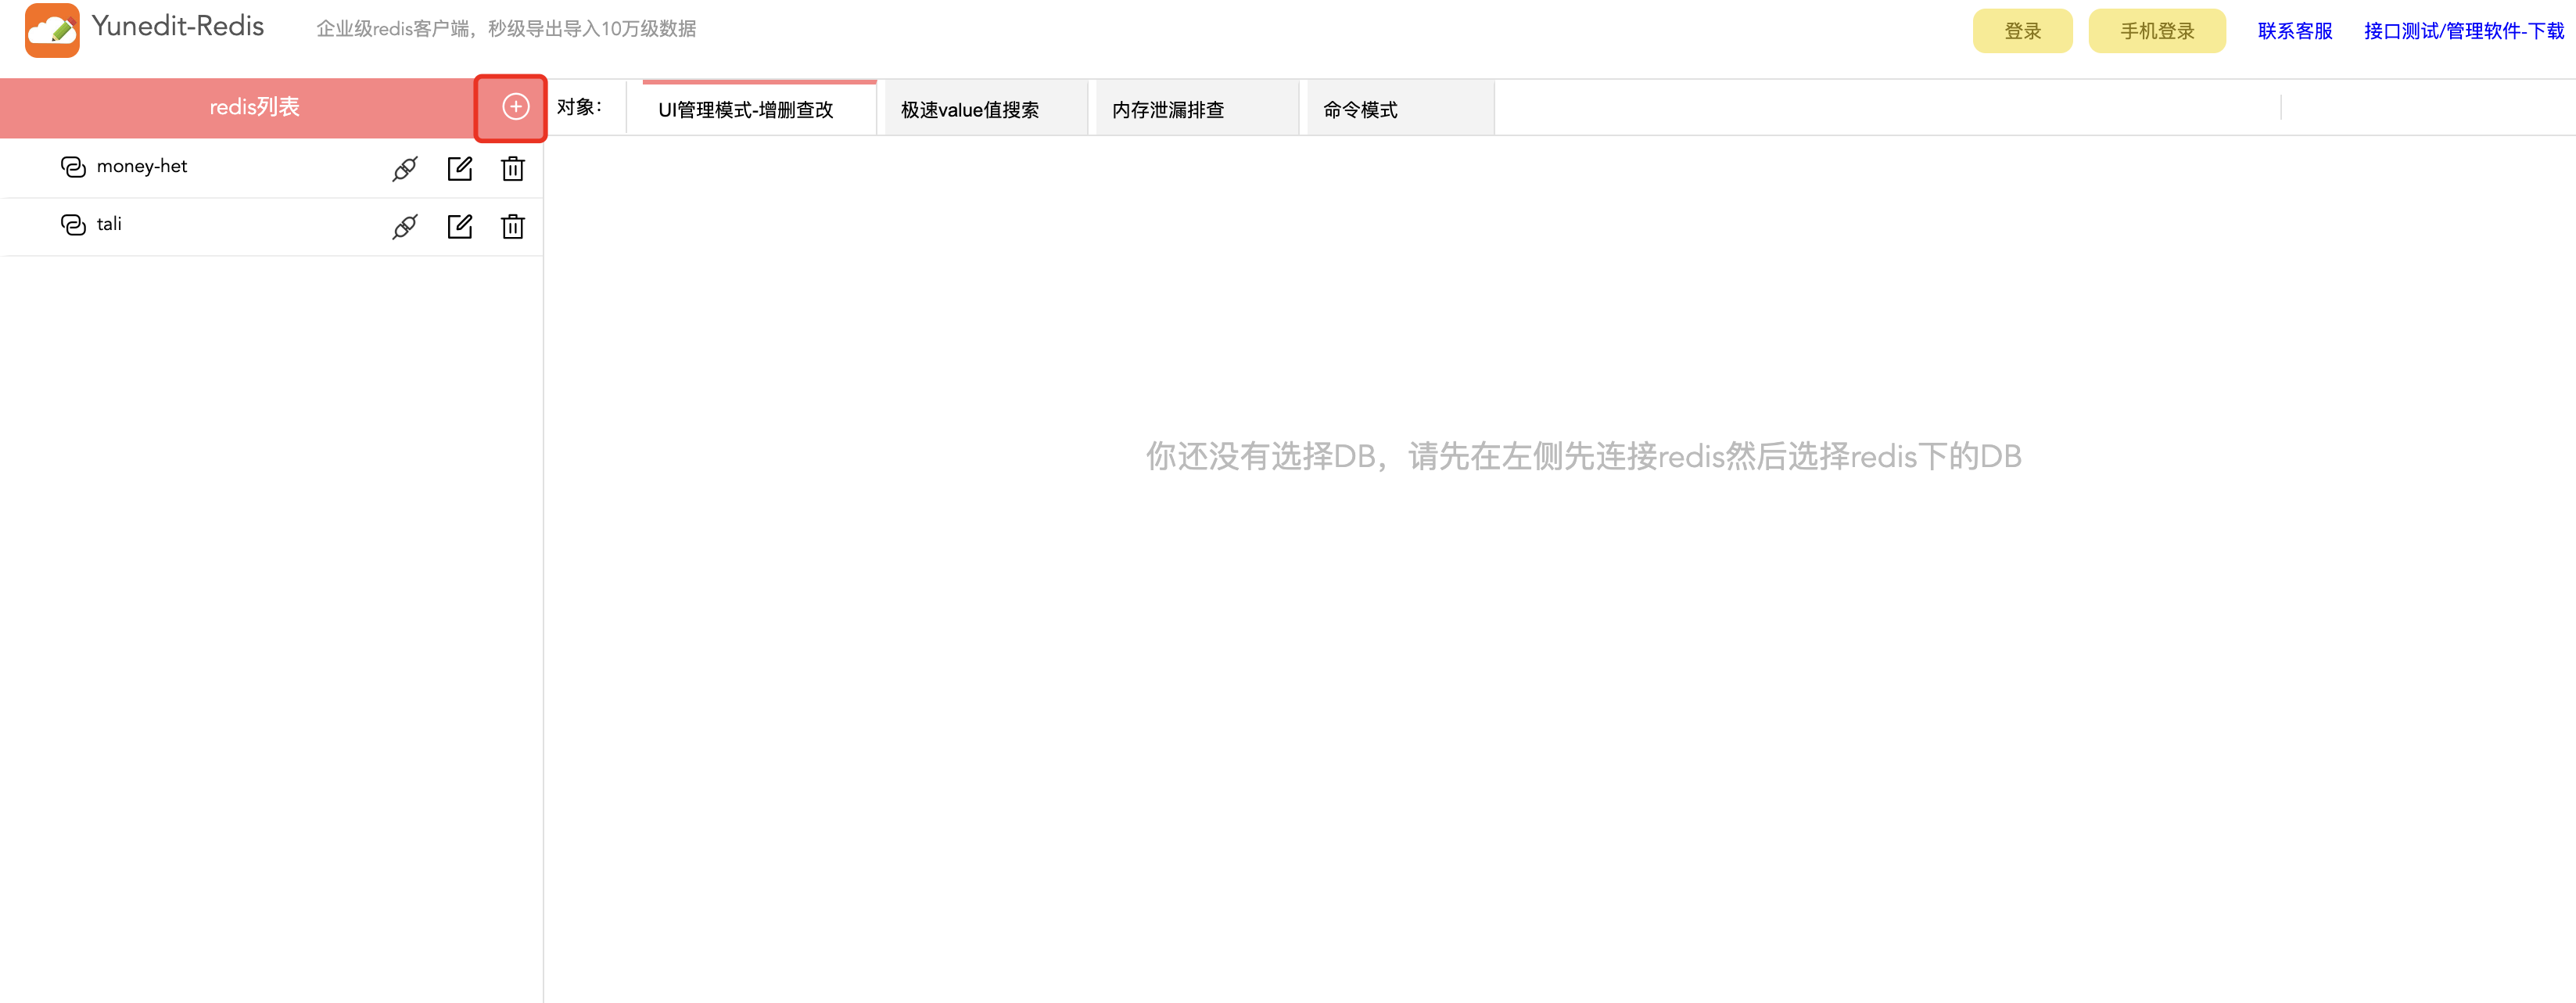Select the tali list item
This screenshot has height=1003, width=2576.
coord(109,225)
